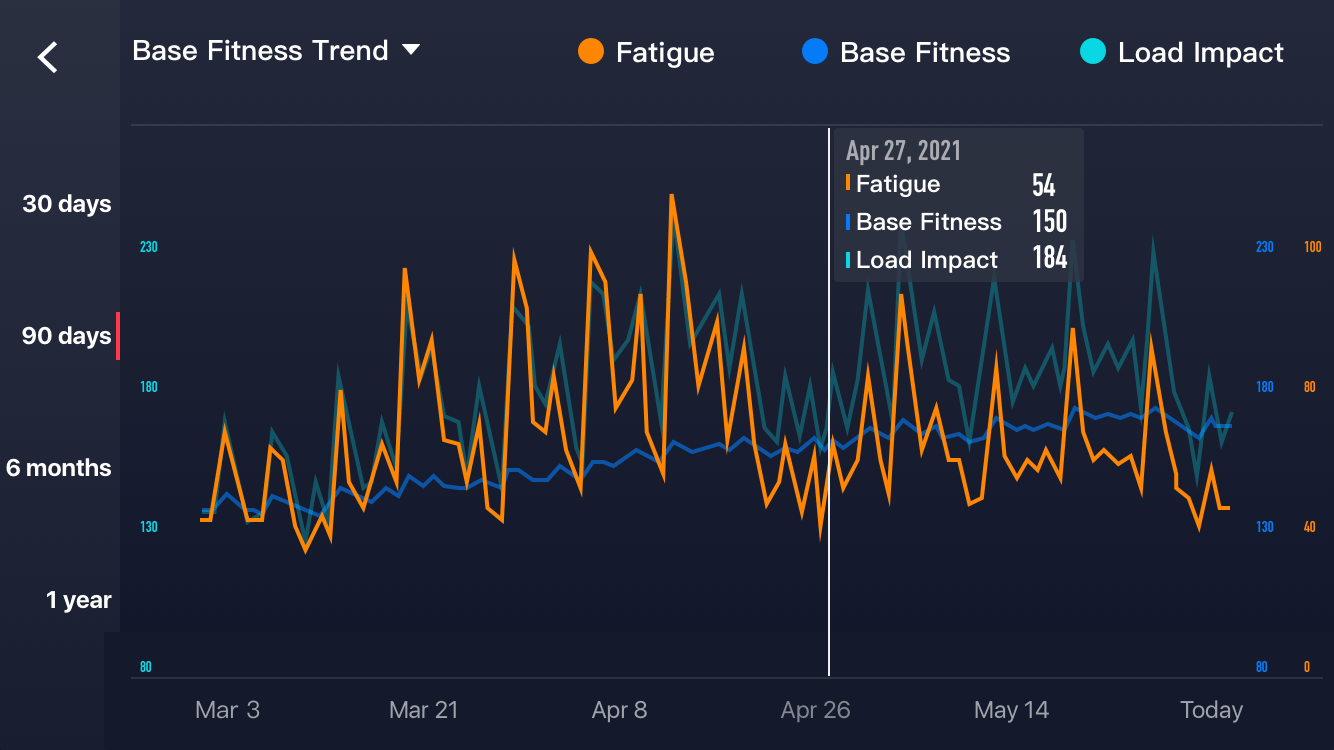1334x750 pixels.
Task: Jump to the Today axis label
Action: pos(1211,710)
